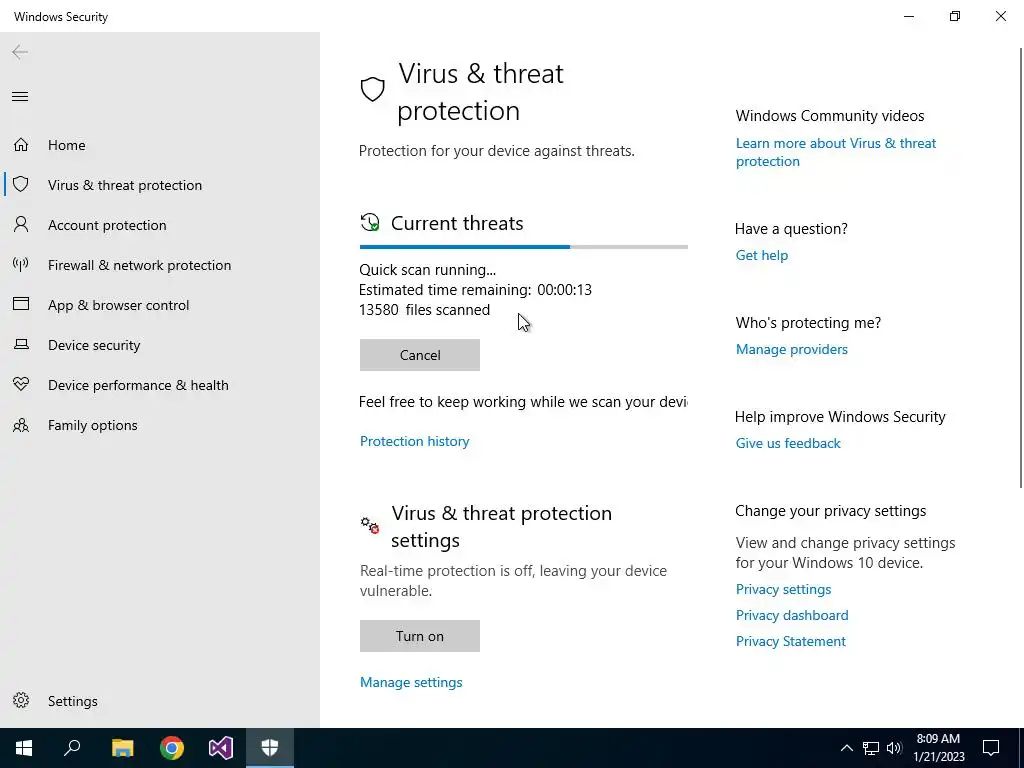Click the Device security laptop icon

click(x=21, y=344)
